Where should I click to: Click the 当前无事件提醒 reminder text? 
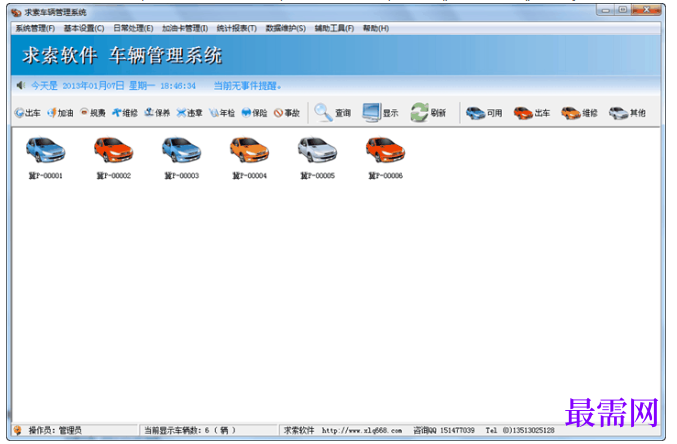(247, 86)
